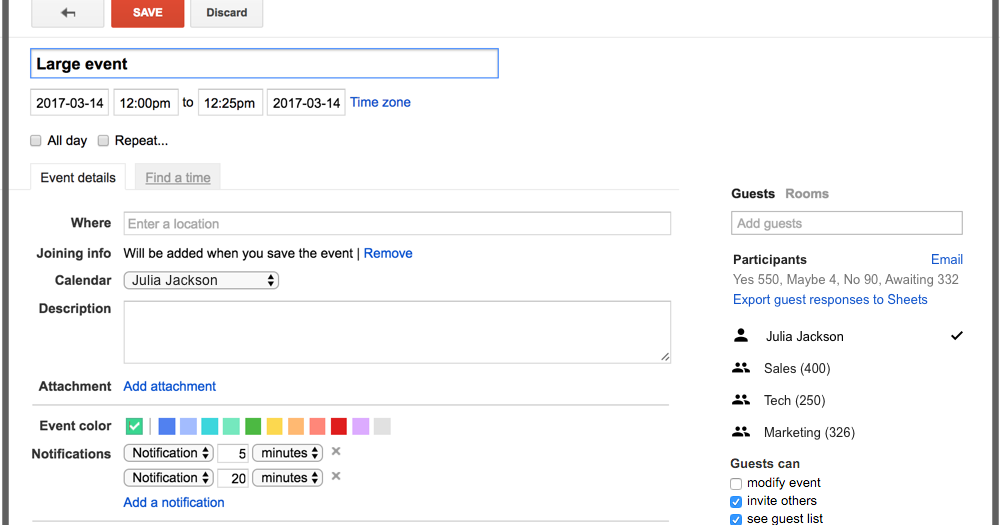This screenshot has width=1000, height=525.
Task: Remove the 5 minutes notification
Action: coord(336,452)
